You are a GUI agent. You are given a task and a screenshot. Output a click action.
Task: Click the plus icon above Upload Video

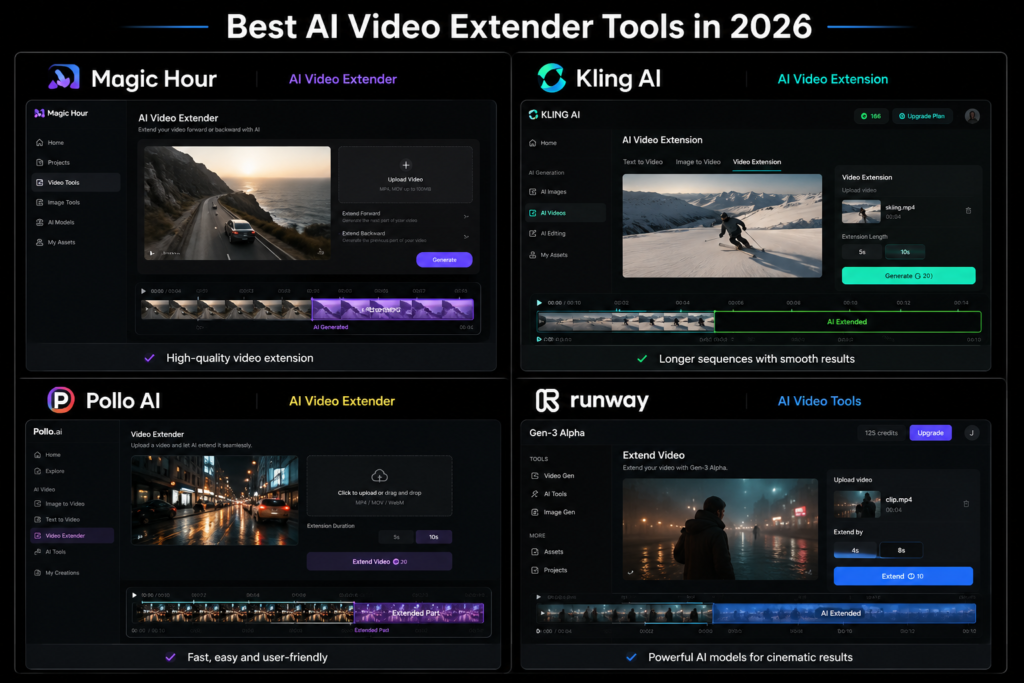[x=406, y=165]
